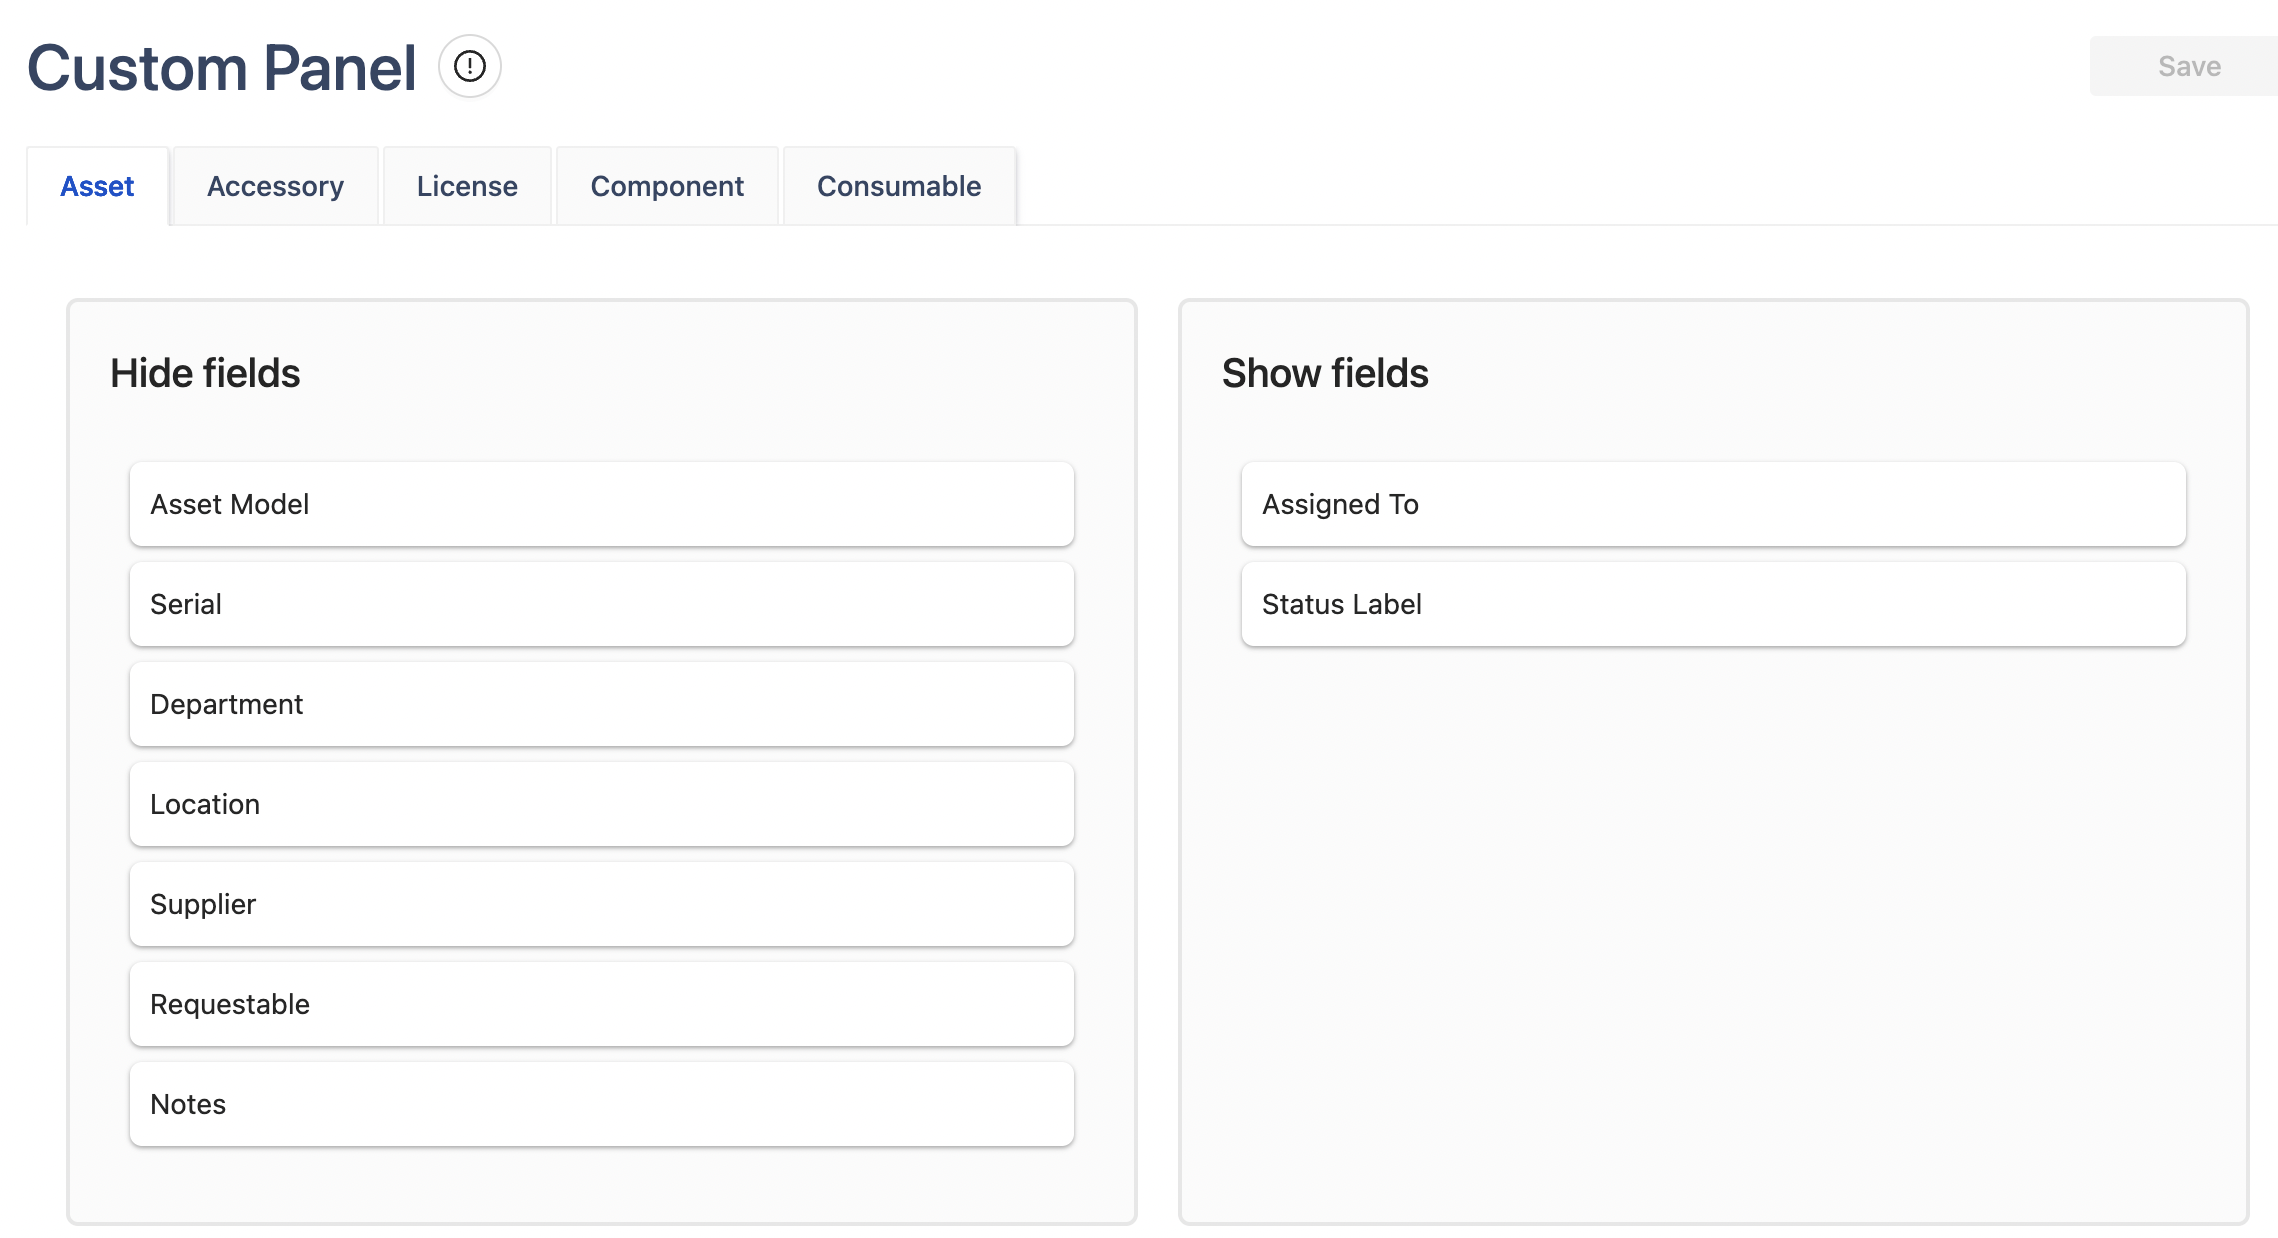Image resolution: width=2278 pixels, height=1238 pixels.
Task: Click the Notes field card
Action: 601,1104
